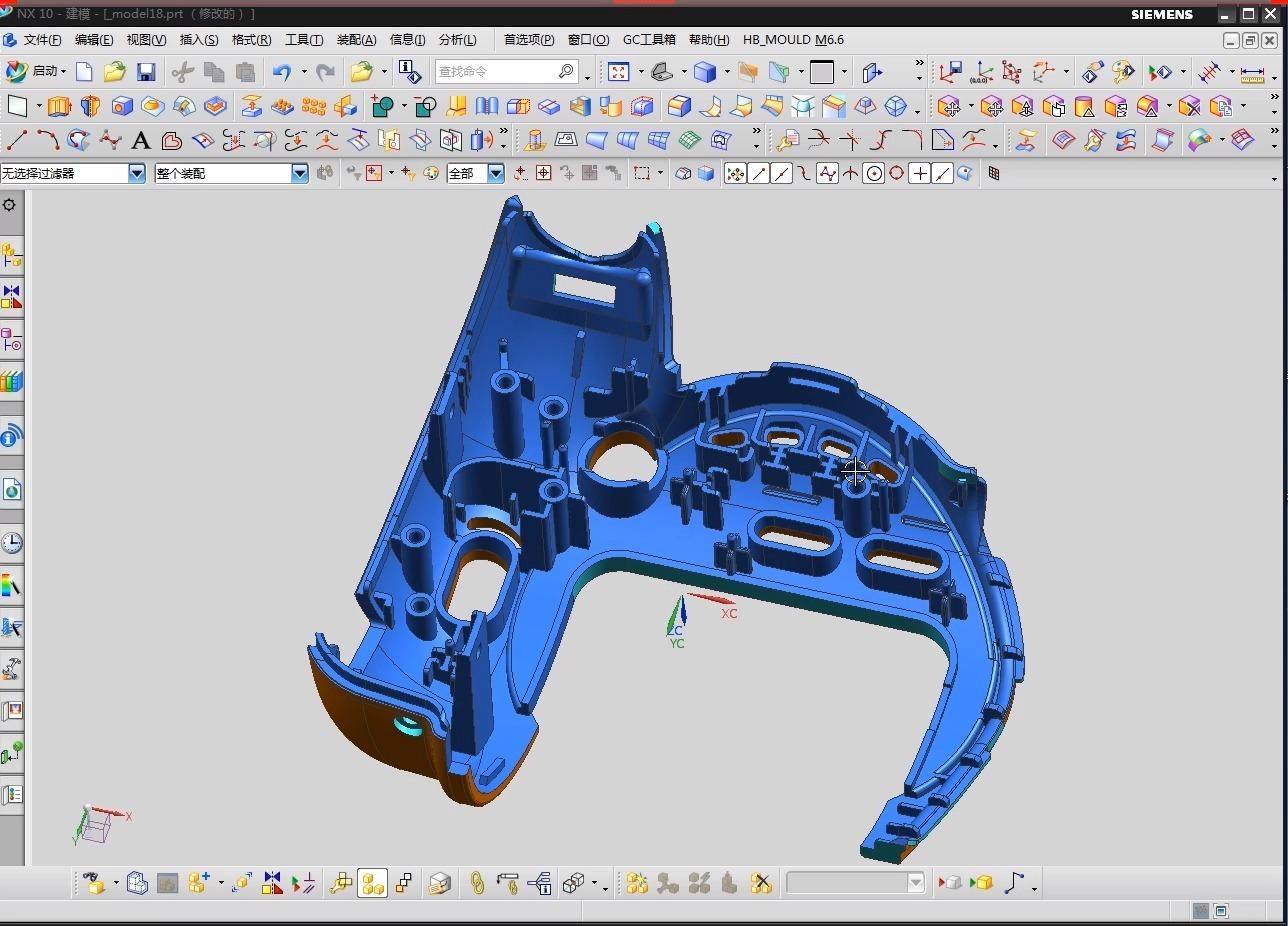Toggle the Existing Point plus snap option

tap(920, 173)
